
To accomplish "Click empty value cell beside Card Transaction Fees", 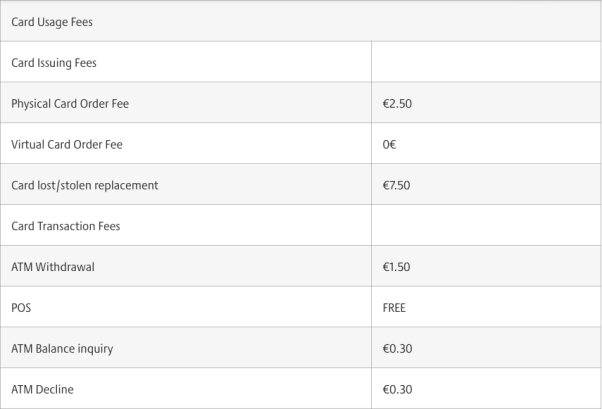I will 486,225.
